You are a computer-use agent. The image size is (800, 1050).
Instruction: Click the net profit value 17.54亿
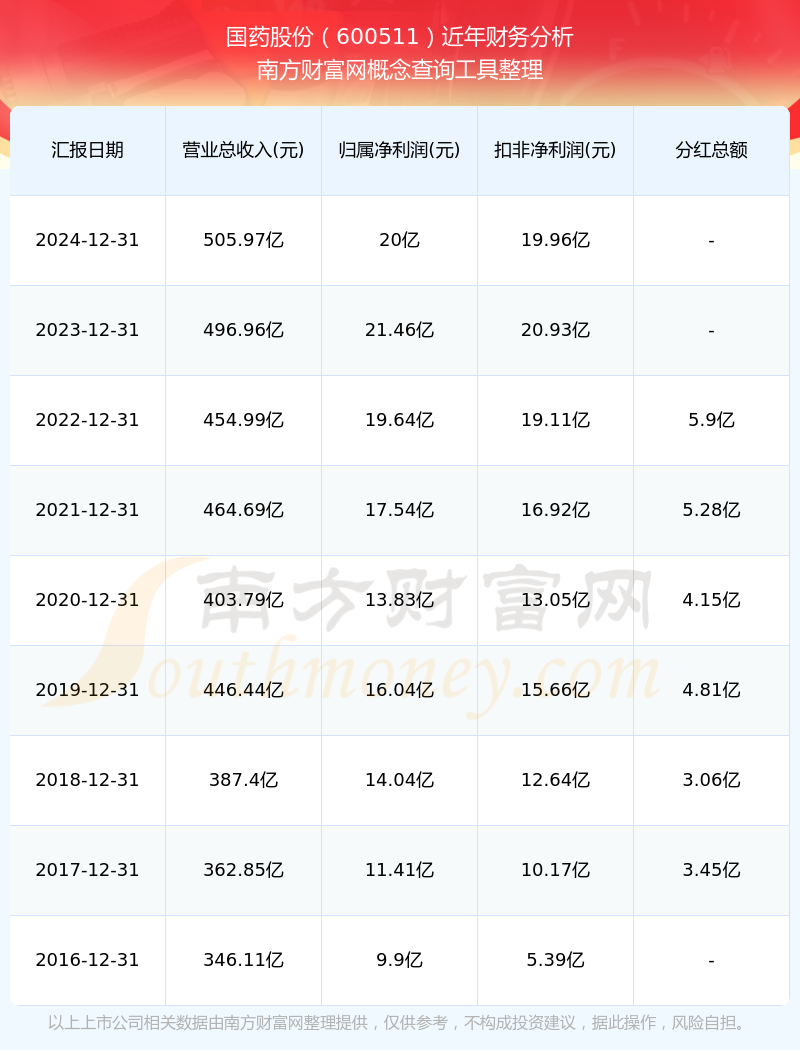click(x=400, y=510)
